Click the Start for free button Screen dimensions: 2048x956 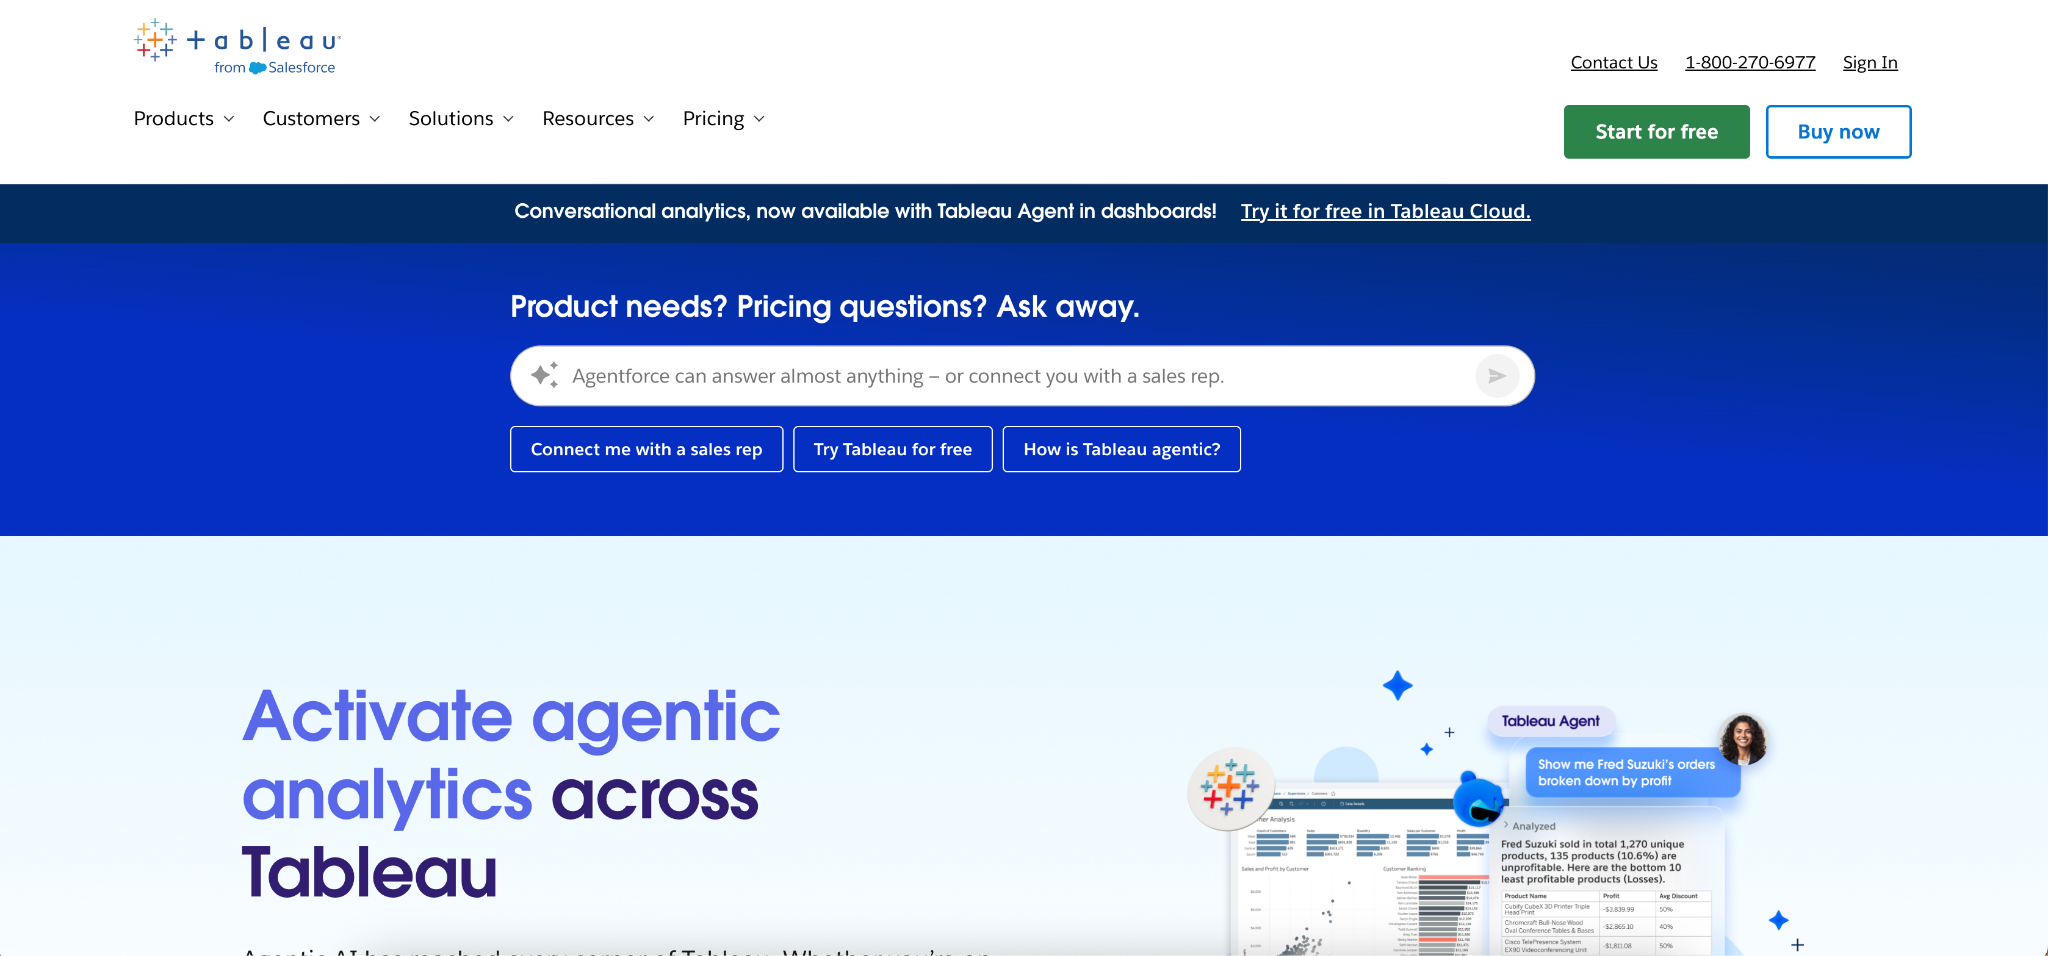tap(1656, 132)
